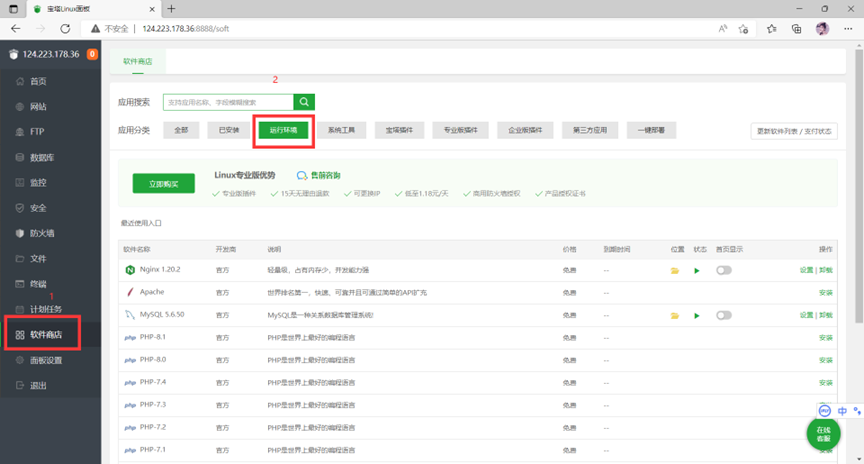Open browser collections icon
This screenshot has width=864, height=464.
pos(796,29)
